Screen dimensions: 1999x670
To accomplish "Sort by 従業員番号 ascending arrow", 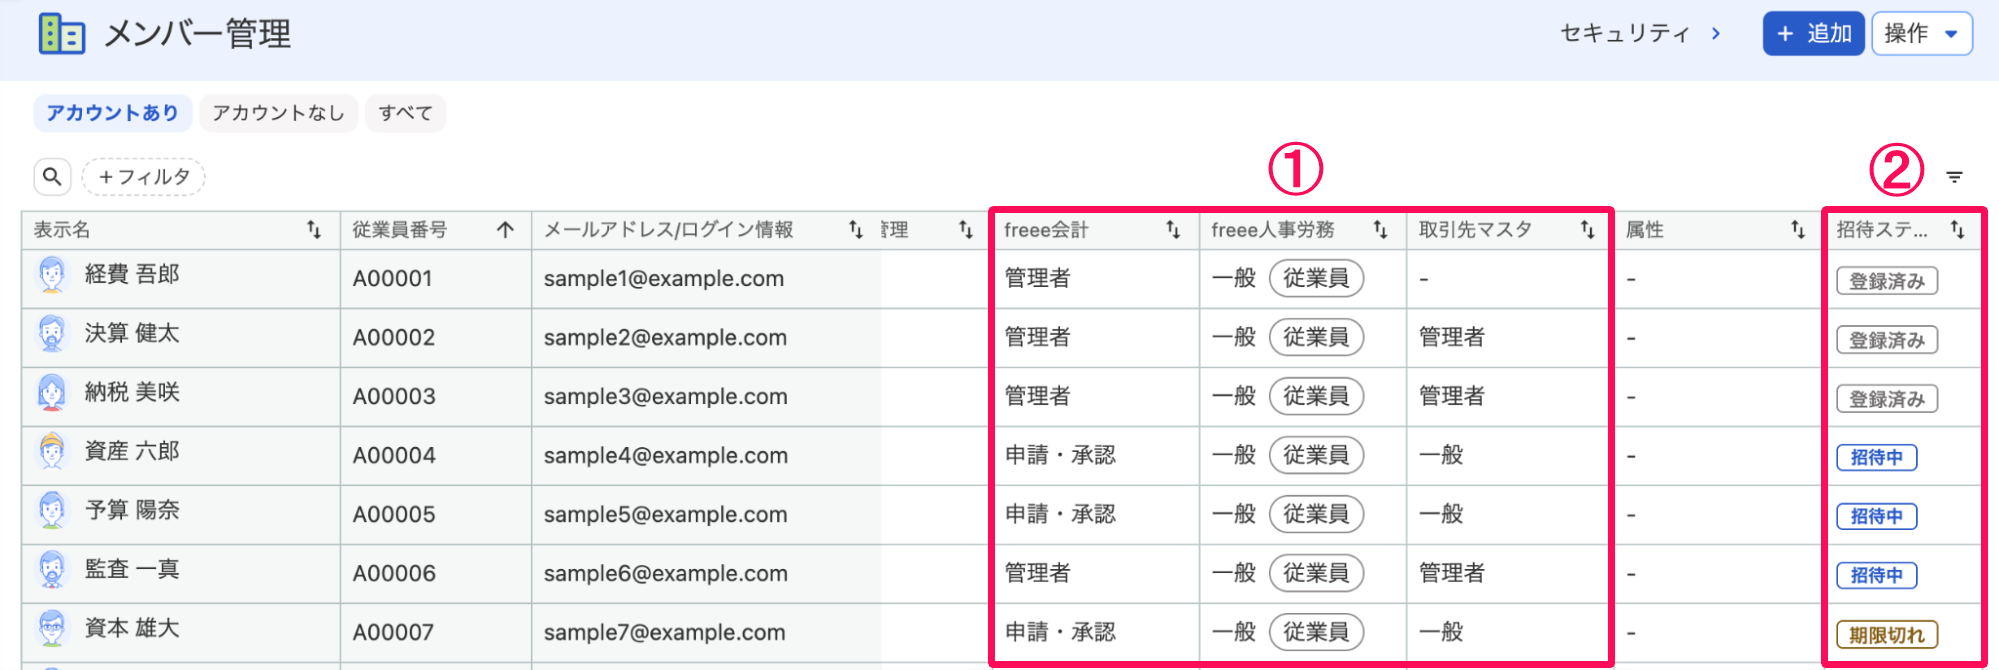I will [x=506, y=230].
